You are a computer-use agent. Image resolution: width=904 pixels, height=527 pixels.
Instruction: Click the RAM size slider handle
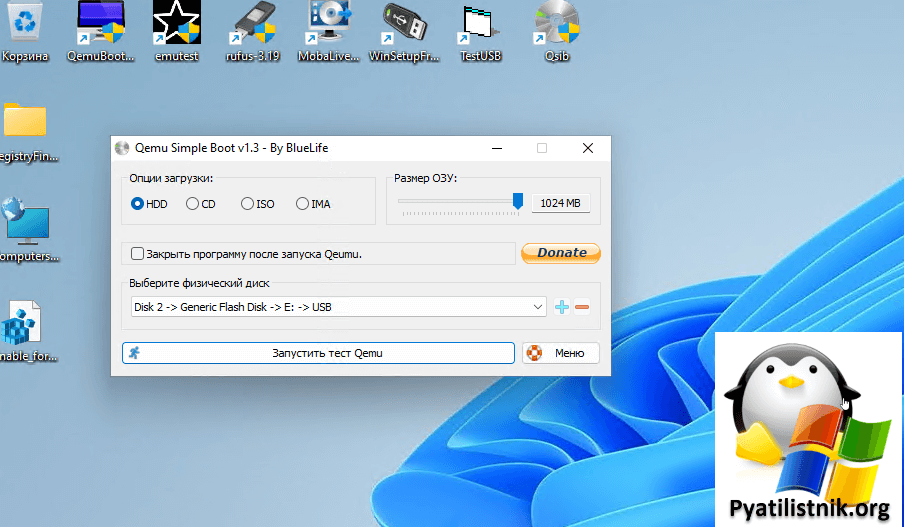click(x=518, y=201)
